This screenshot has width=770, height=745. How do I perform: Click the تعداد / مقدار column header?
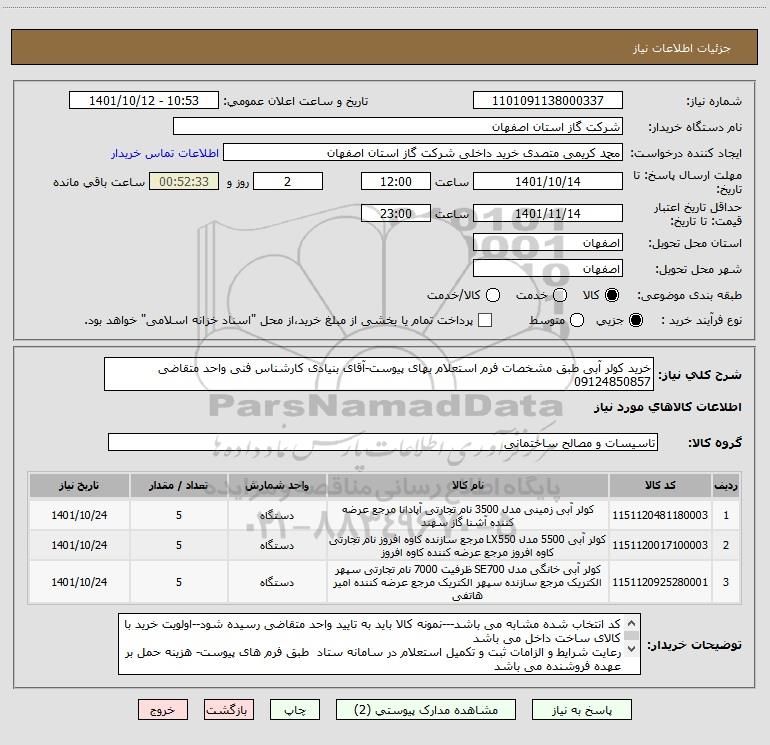point(179,485)
